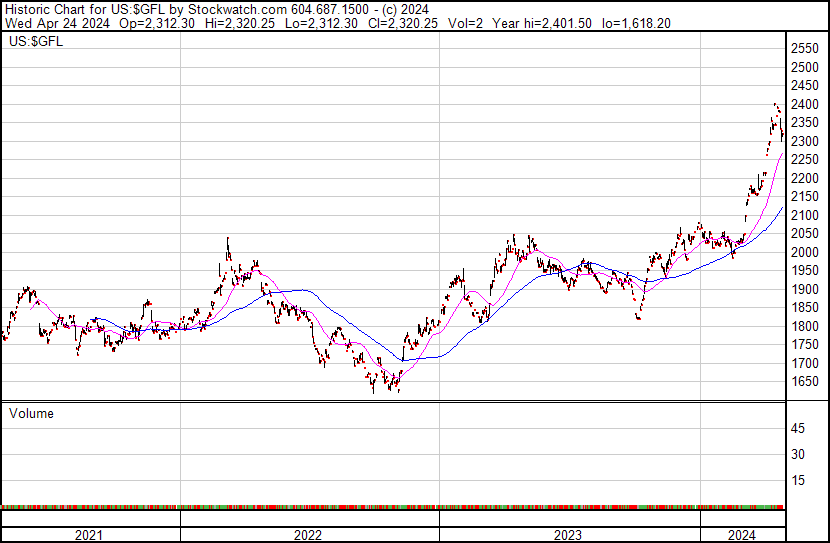Click the Vol=2 value in header

pos(465,23)
